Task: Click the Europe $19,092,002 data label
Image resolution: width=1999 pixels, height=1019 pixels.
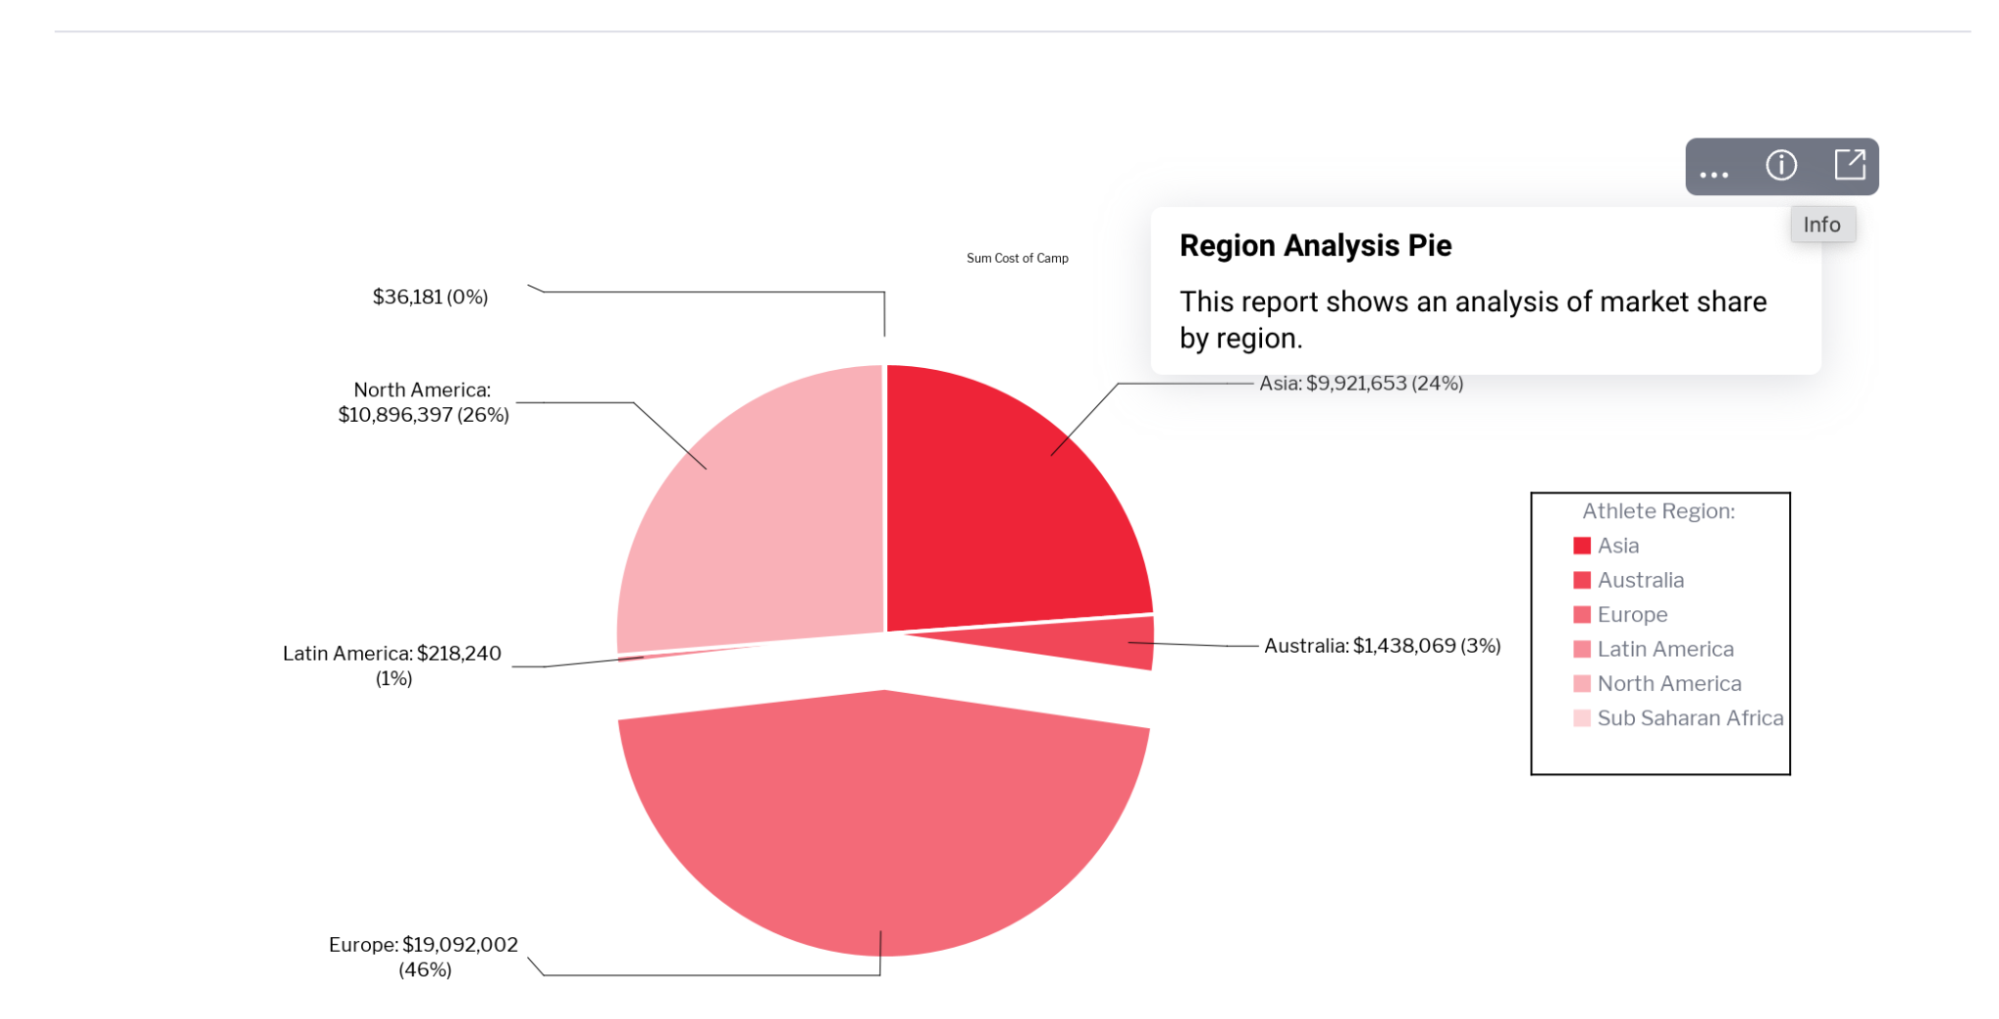Action: click(x=424, y=957)
